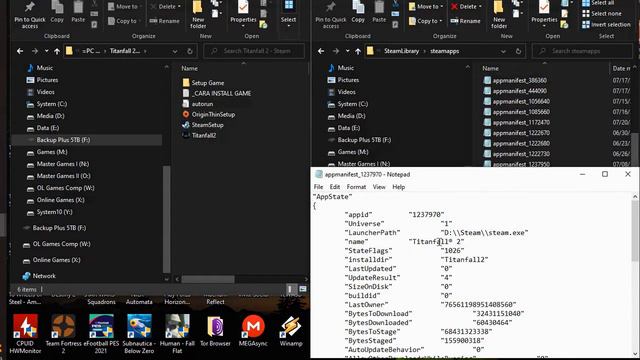Click the Notepad vertical scrollbar thumb
This screenshot has height=360, width=640.
(x=635, y=231)
